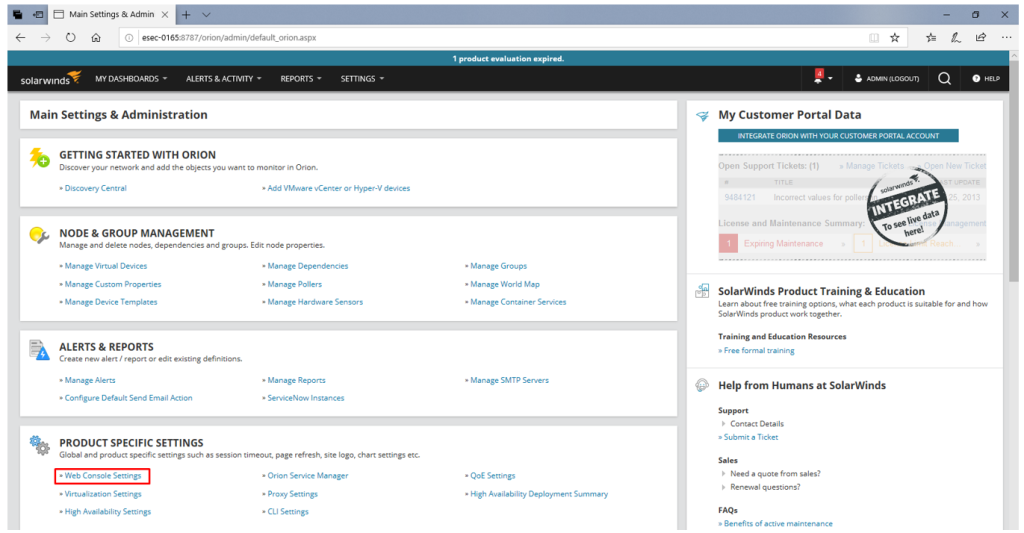The image size is (1024, 533).
Task: Open Orion Service Manager
Action: [x=308, y=476]
